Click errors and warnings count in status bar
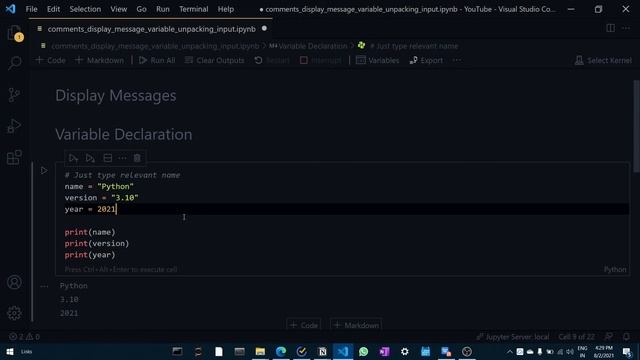 pyautogui.click(x=24, y=337)
